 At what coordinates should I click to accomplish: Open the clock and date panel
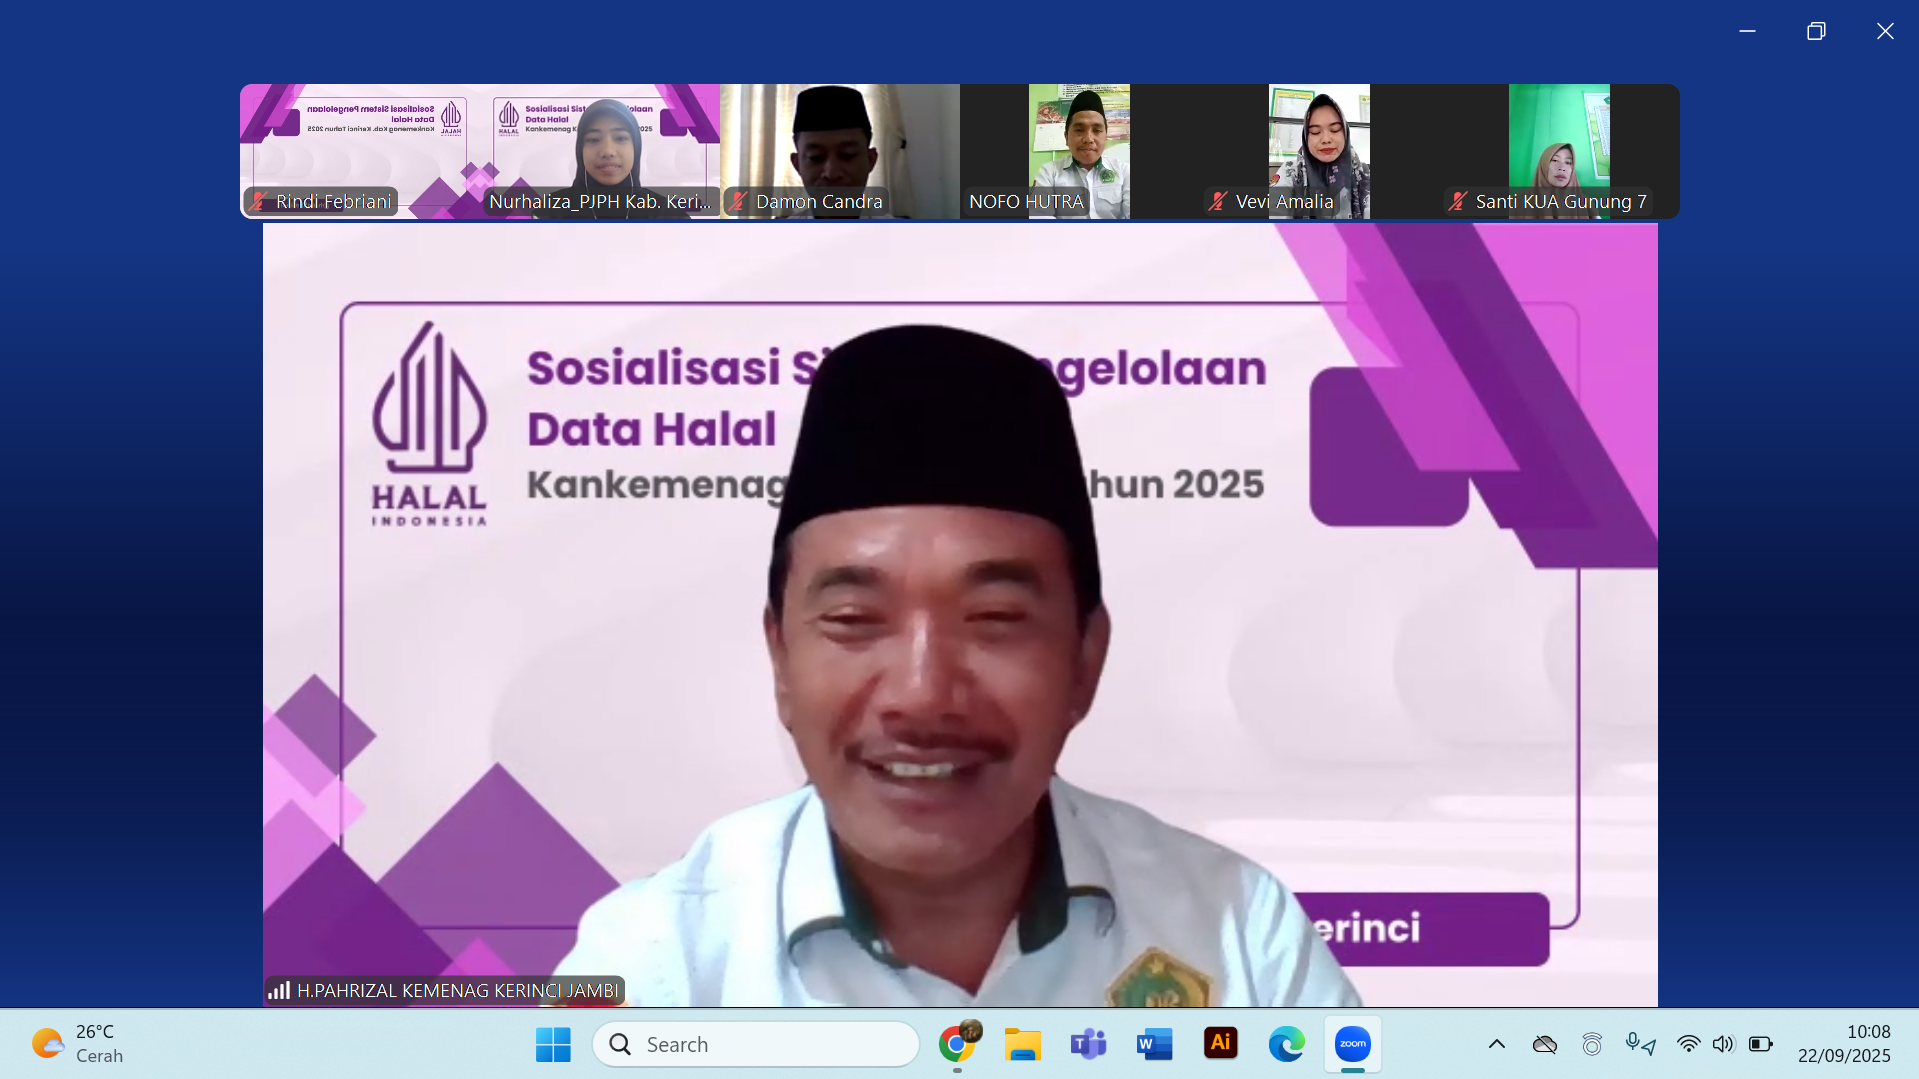pyautogui.click(x=1844, y=1044)
